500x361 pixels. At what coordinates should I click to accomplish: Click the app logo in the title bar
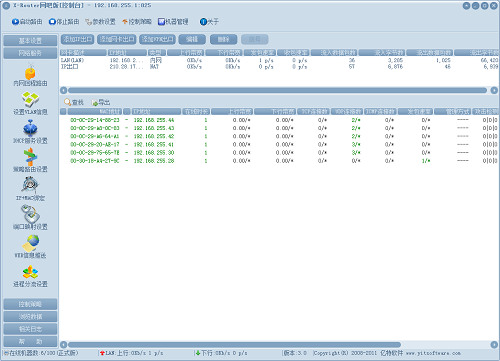(x=6, y=5)
